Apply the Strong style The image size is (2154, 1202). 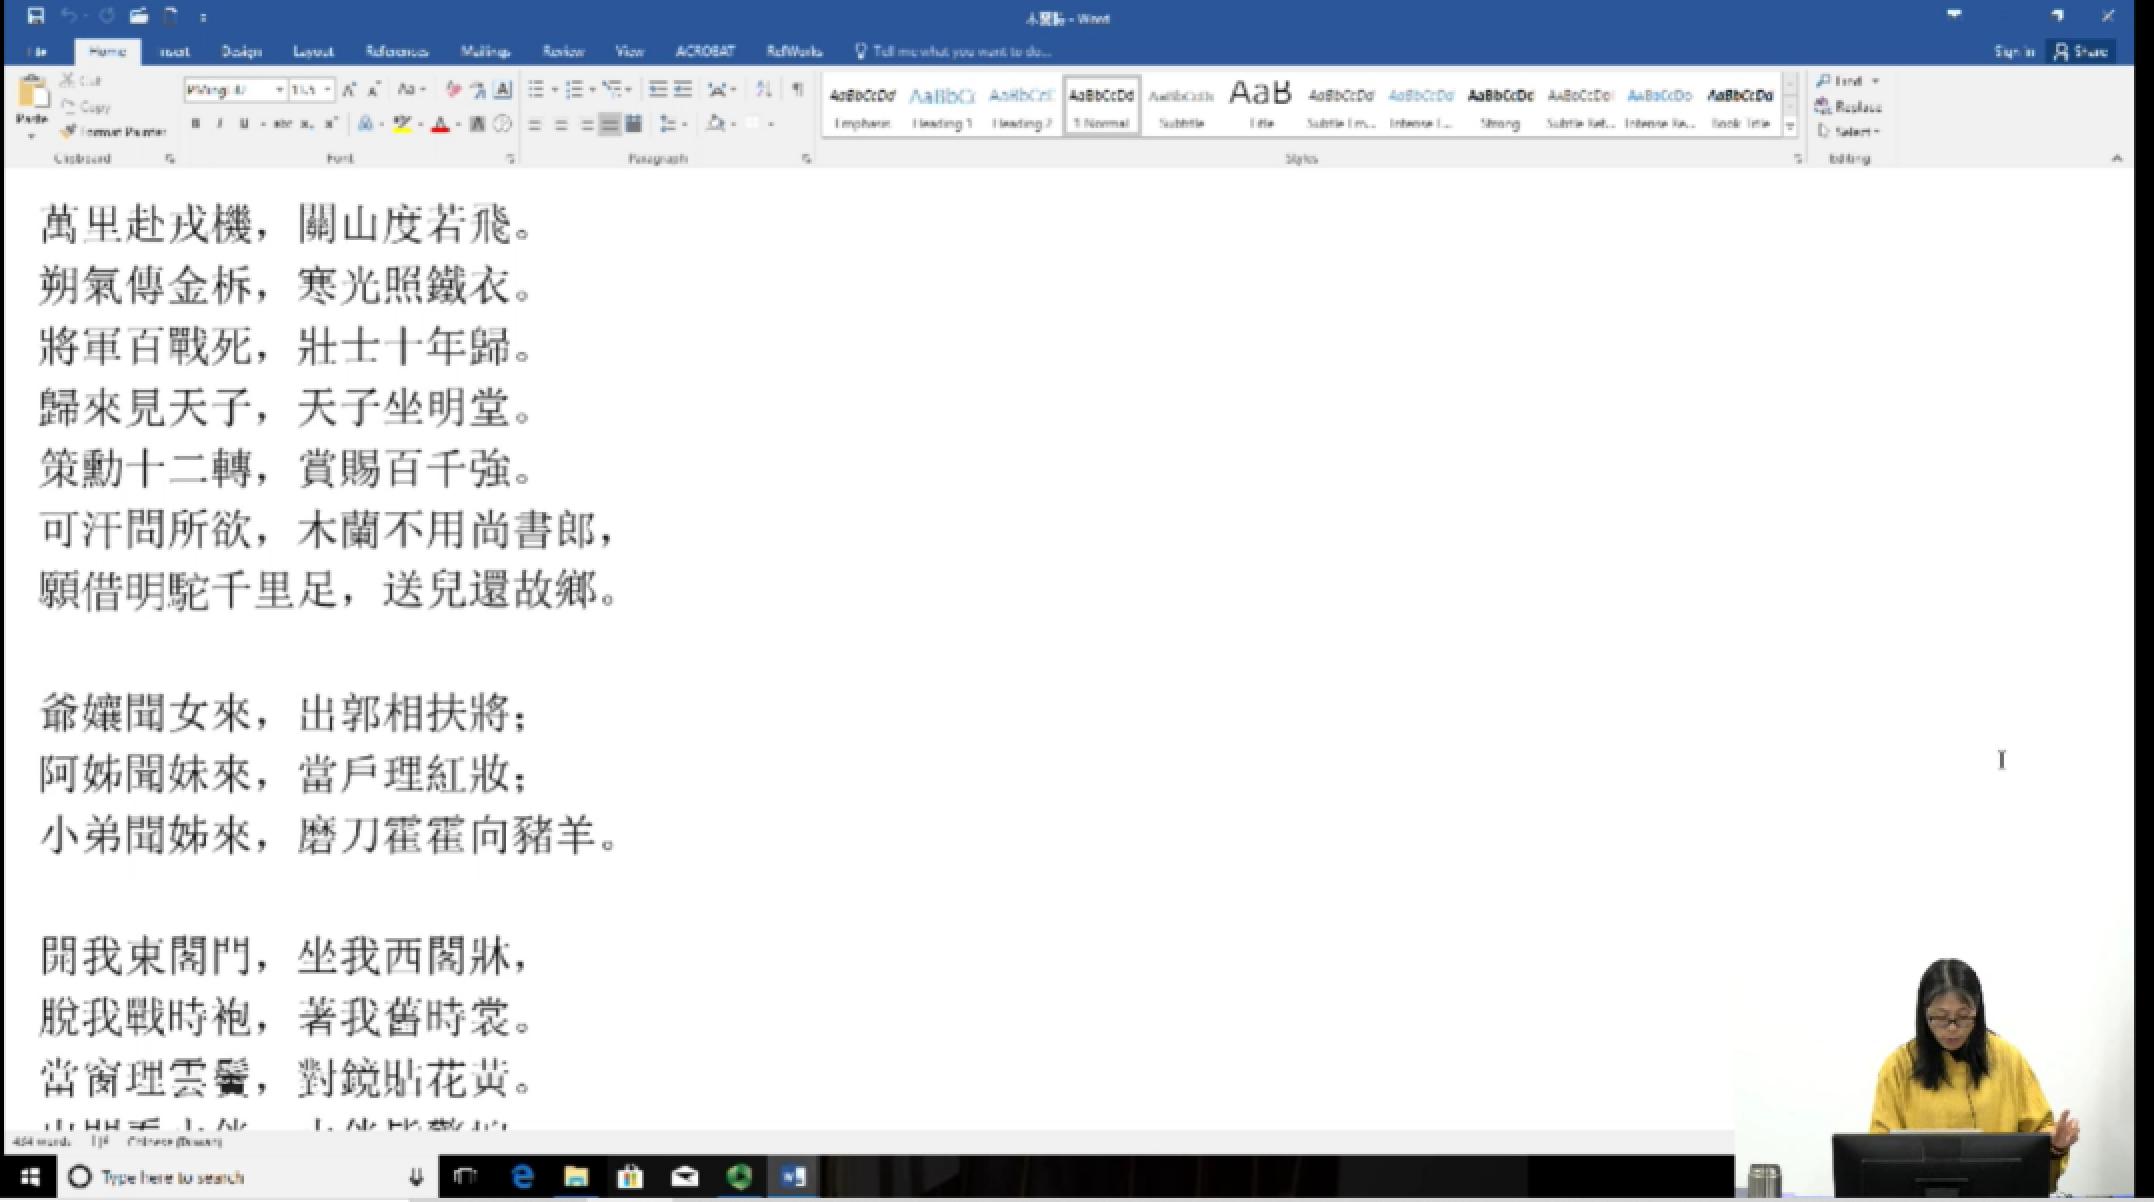tap(1500, 106)
